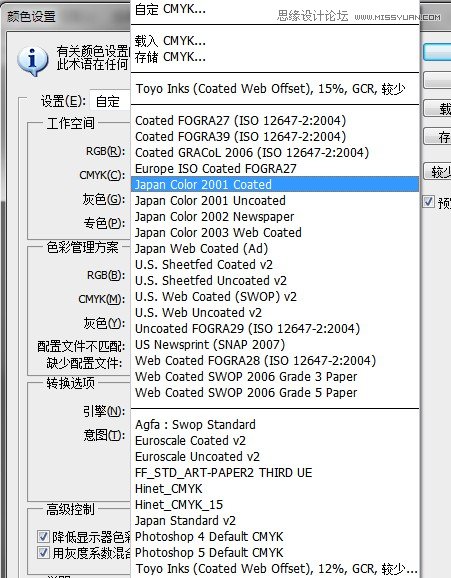
Task: Select Agfa : Swop Standard
Action: click(x=275, y=425)
